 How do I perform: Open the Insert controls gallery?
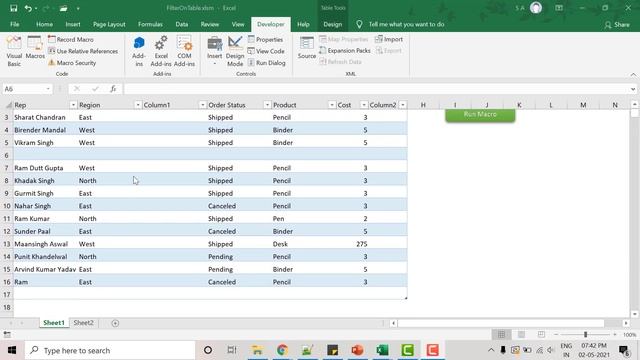tap(214, 51)
